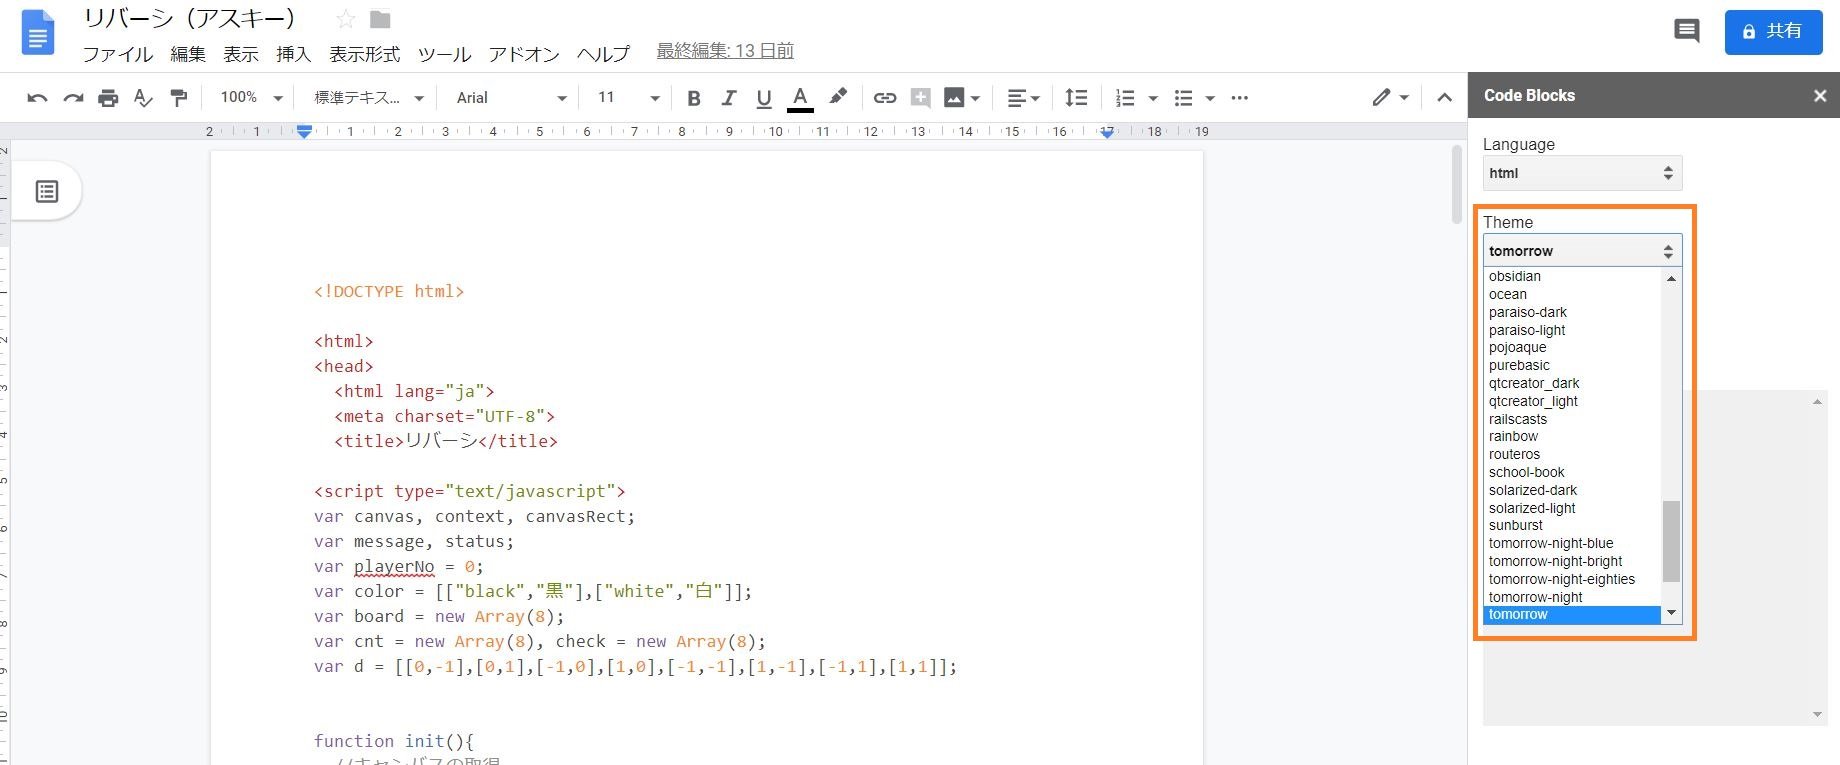Open line spacing options

(1076, 98)
